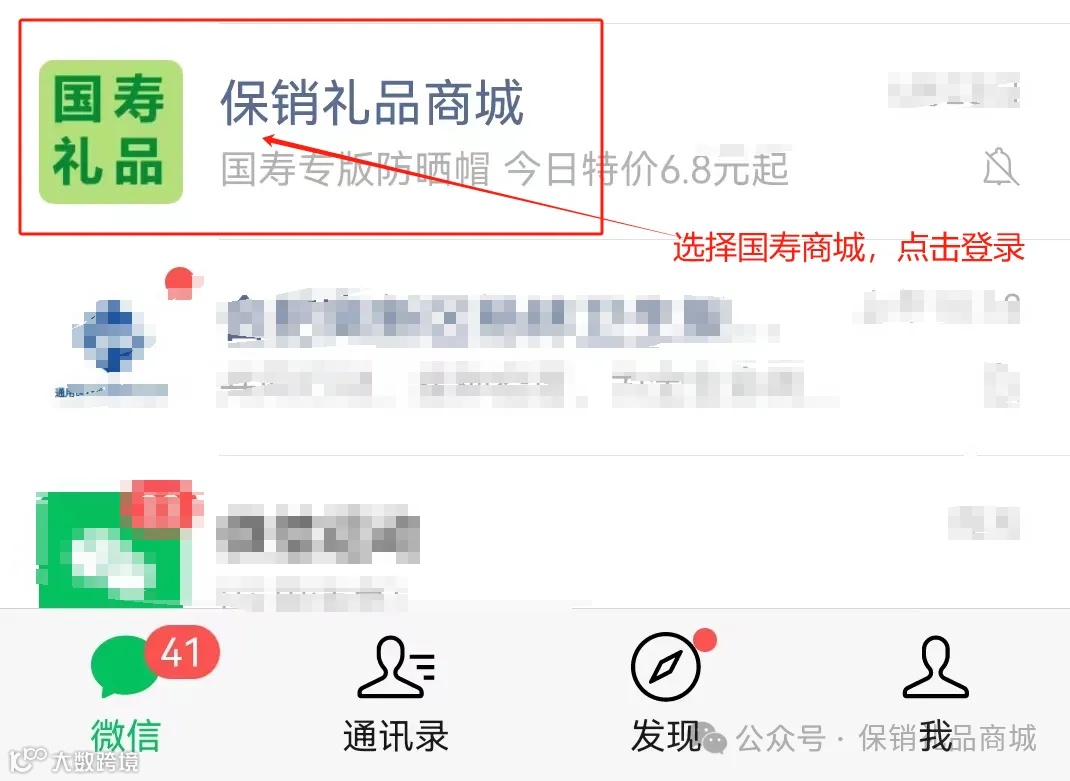Select the 通讯录 contacts icon
This screenshot has height=781, width=1070.
[x=396, y=667]
